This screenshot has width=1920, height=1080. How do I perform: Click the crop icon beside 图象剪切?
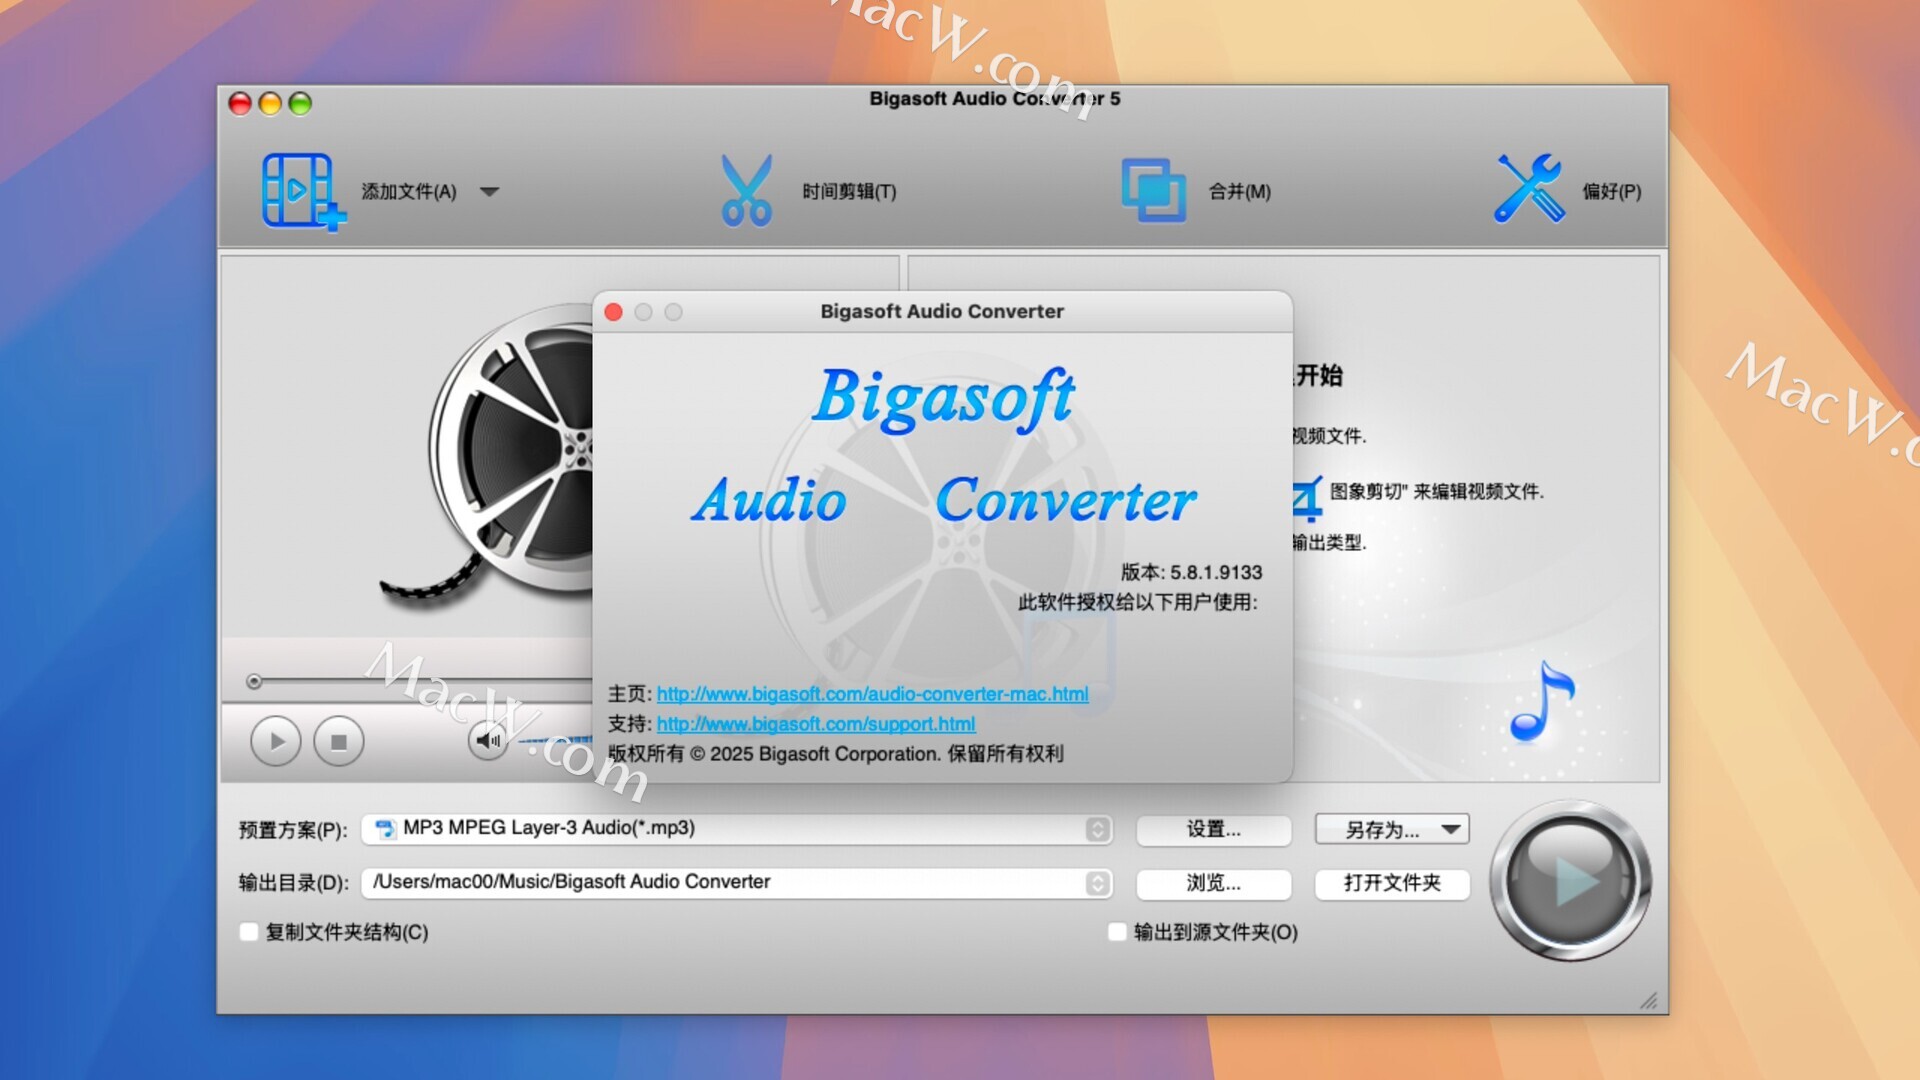pyautogui.click(x=1307, y=498)
